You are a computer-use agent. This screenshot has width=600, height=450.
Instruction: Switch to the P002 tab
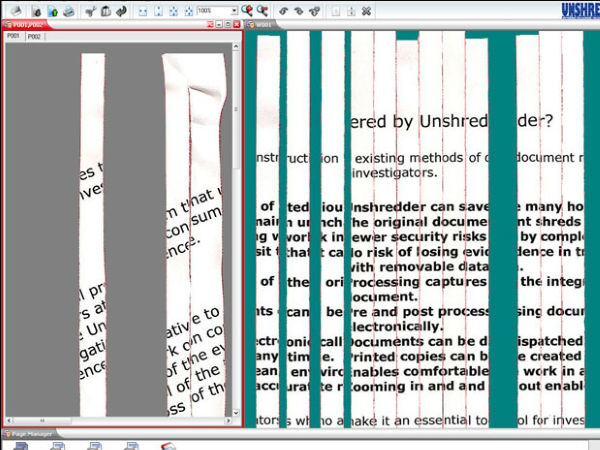pyautogui.click(x=34, y=36)
